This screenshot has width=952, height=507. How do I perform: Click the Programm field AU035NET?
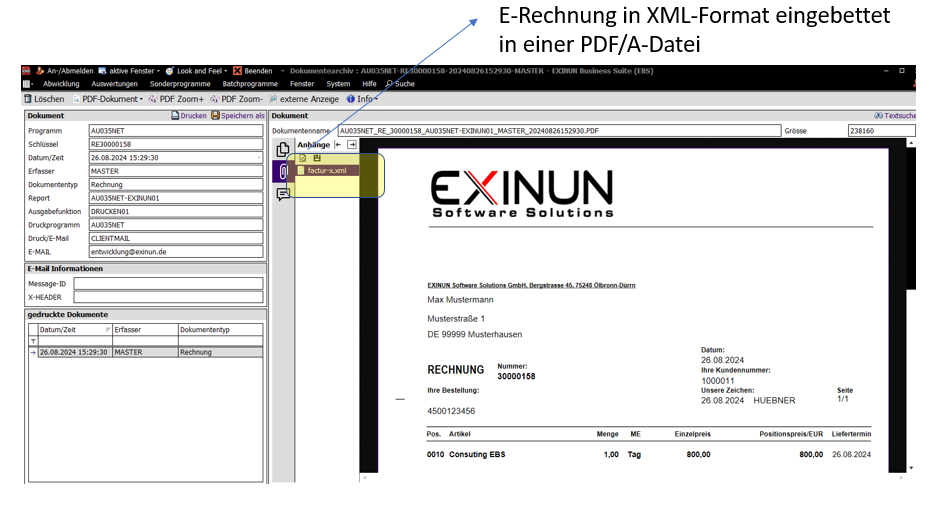pyautogui.click(x=176, y=131)
